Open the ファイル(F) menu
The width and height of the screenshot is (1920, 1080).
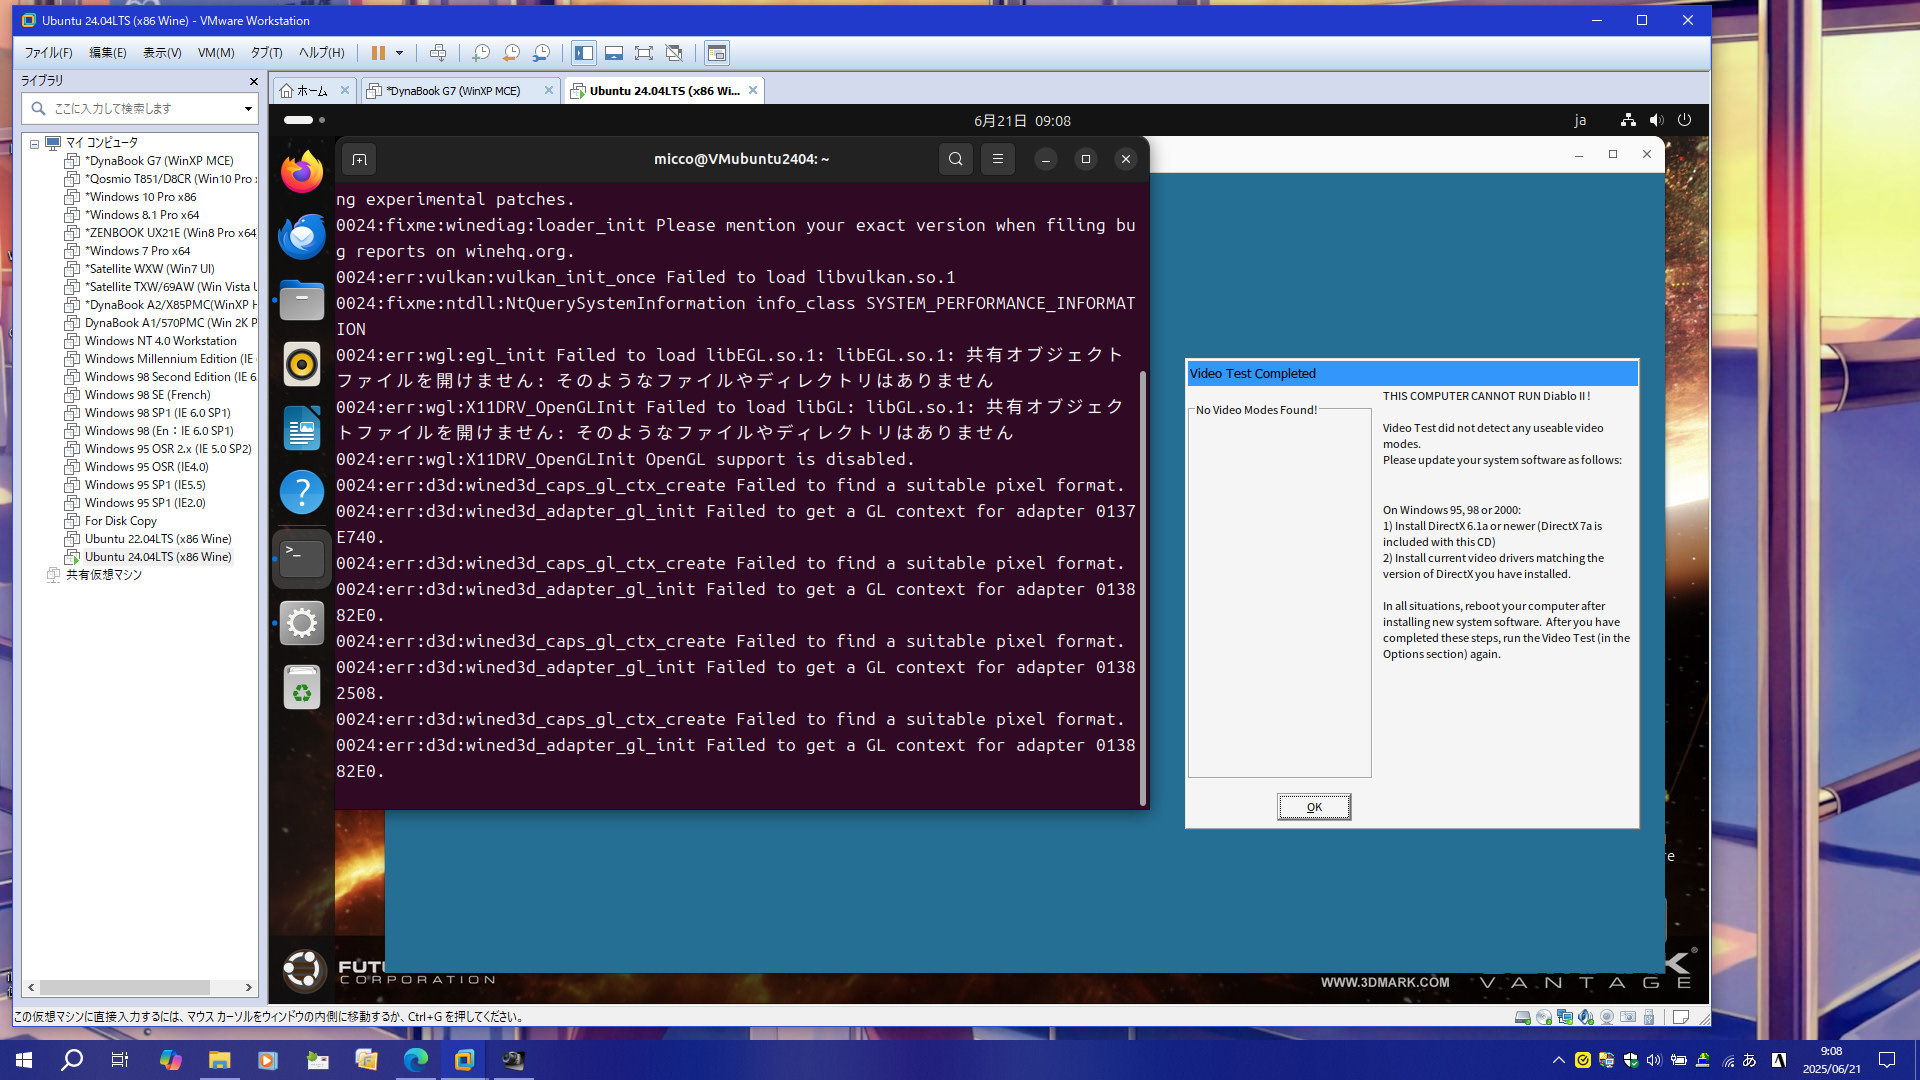tap(48, 53)
